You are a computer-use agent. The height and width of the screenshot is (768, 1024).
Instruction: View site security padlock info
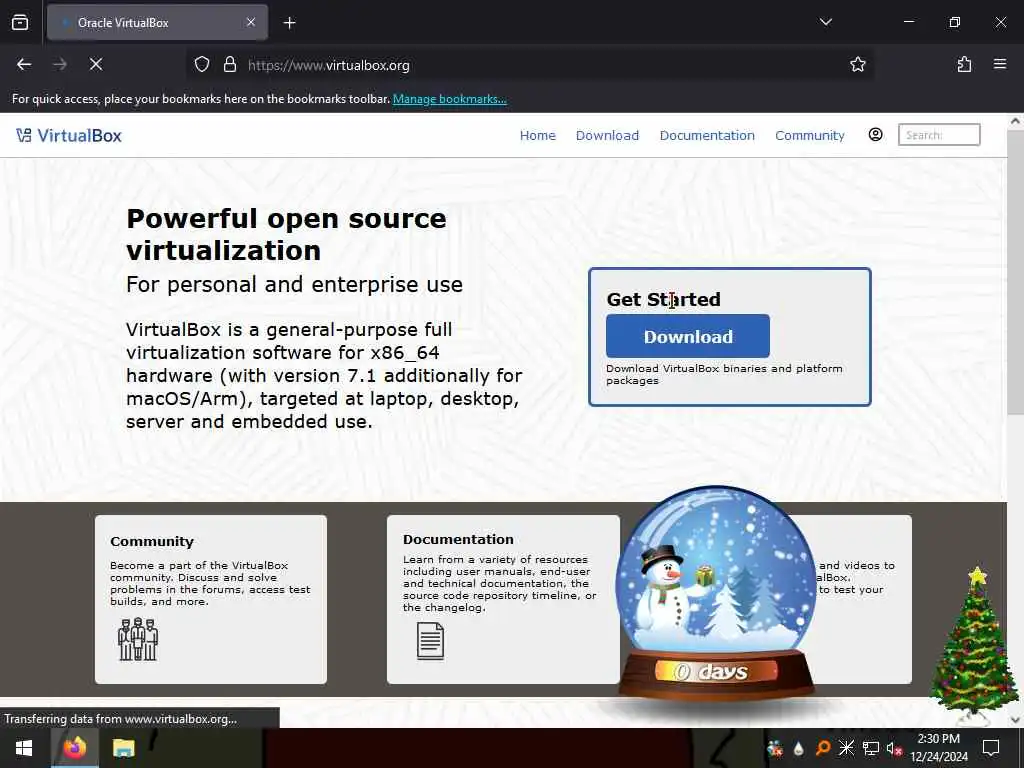pyautogui.click(x=230, y=65)
